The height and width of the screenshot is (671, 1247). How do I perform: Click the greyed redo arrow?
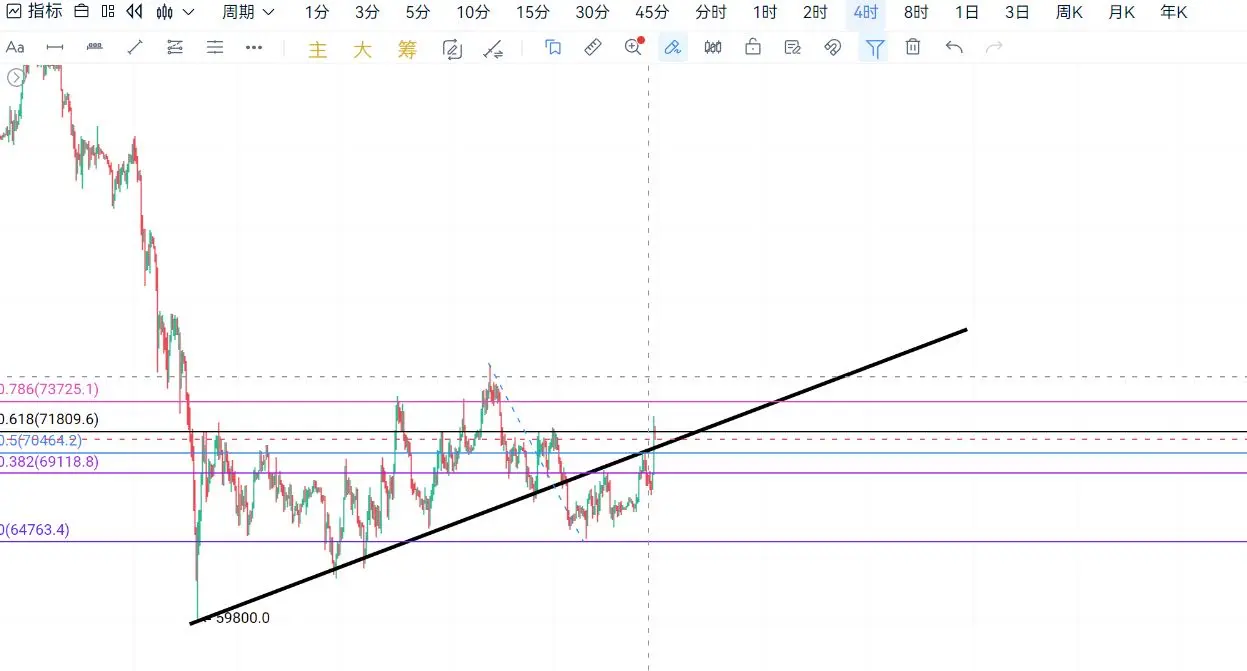(994, 47)
